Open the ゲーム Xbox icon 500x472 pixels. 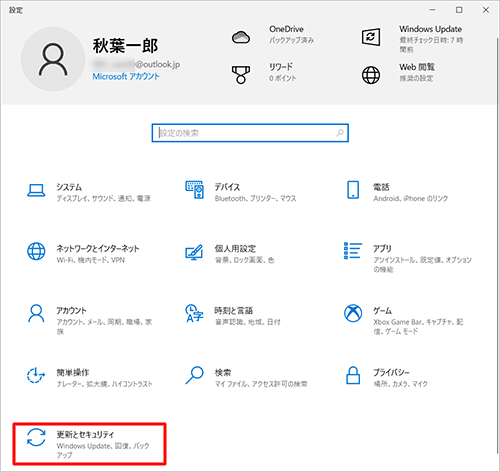pos(353,313)
